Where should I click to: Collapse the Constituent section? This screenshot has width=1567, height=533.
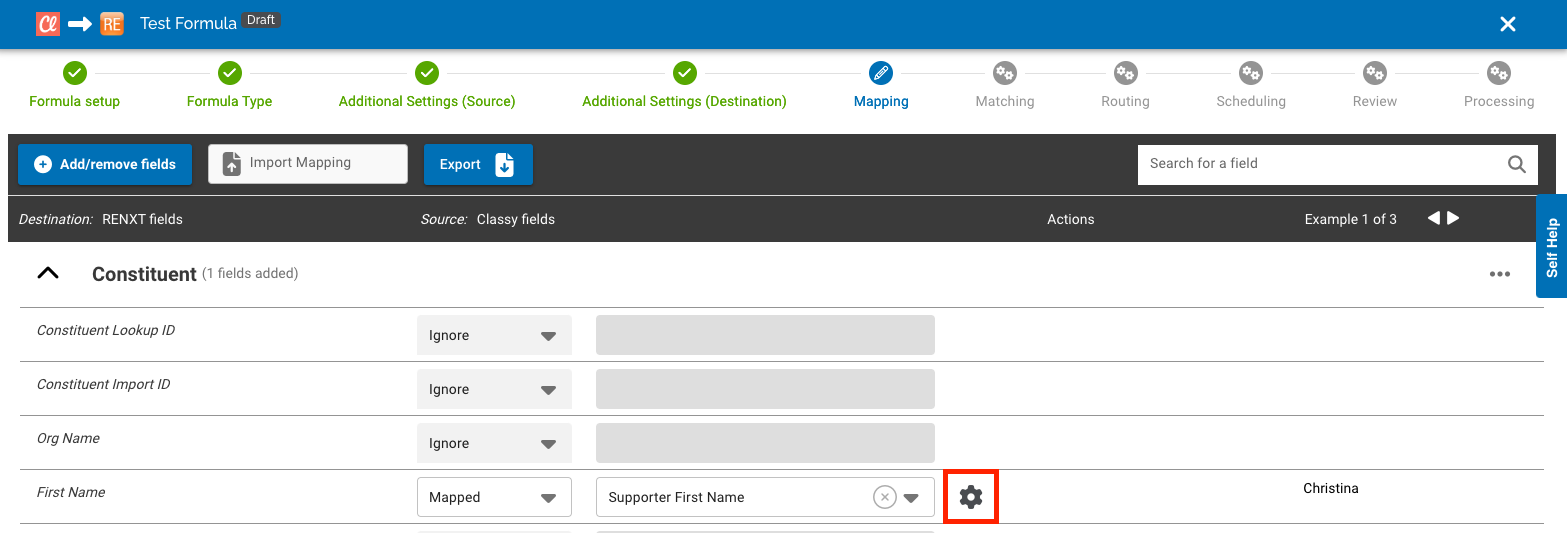click(48, 273)
